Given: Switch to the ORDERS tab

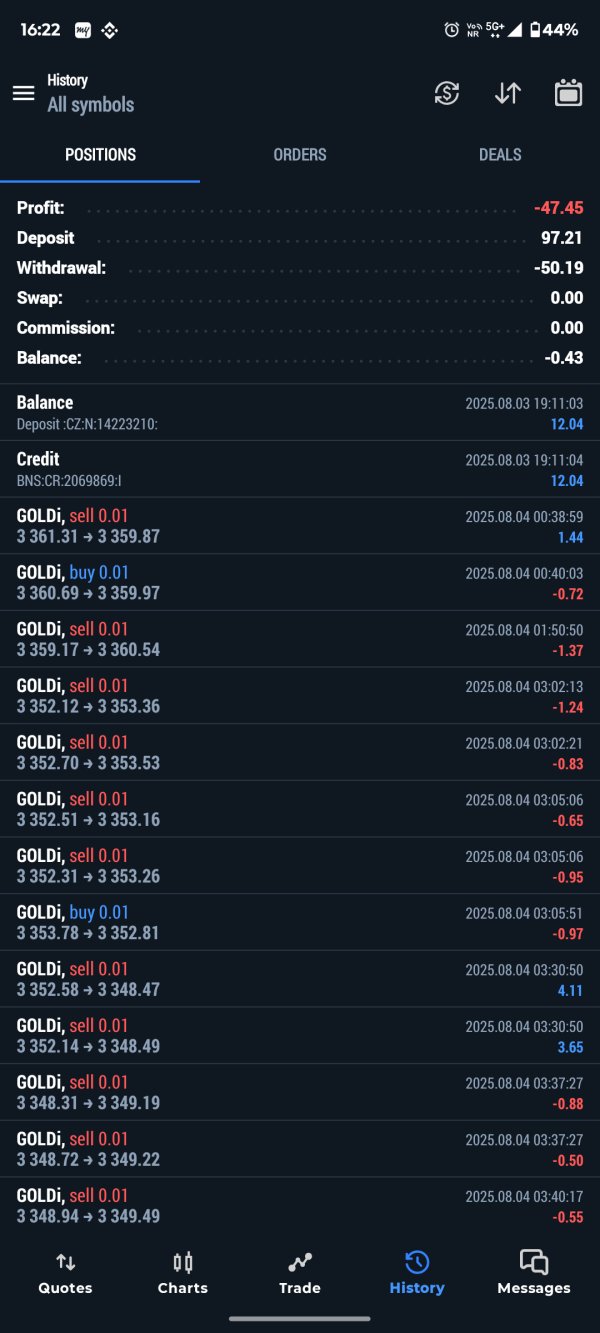Looking at the screenshot, I should pyautogui.click(x=300, y=155).
